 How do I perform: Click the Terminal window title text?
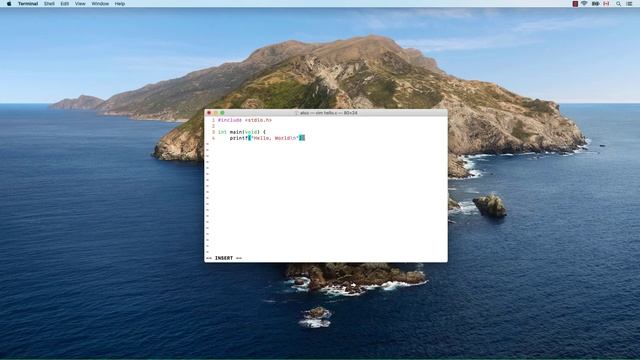click(329, 113)
